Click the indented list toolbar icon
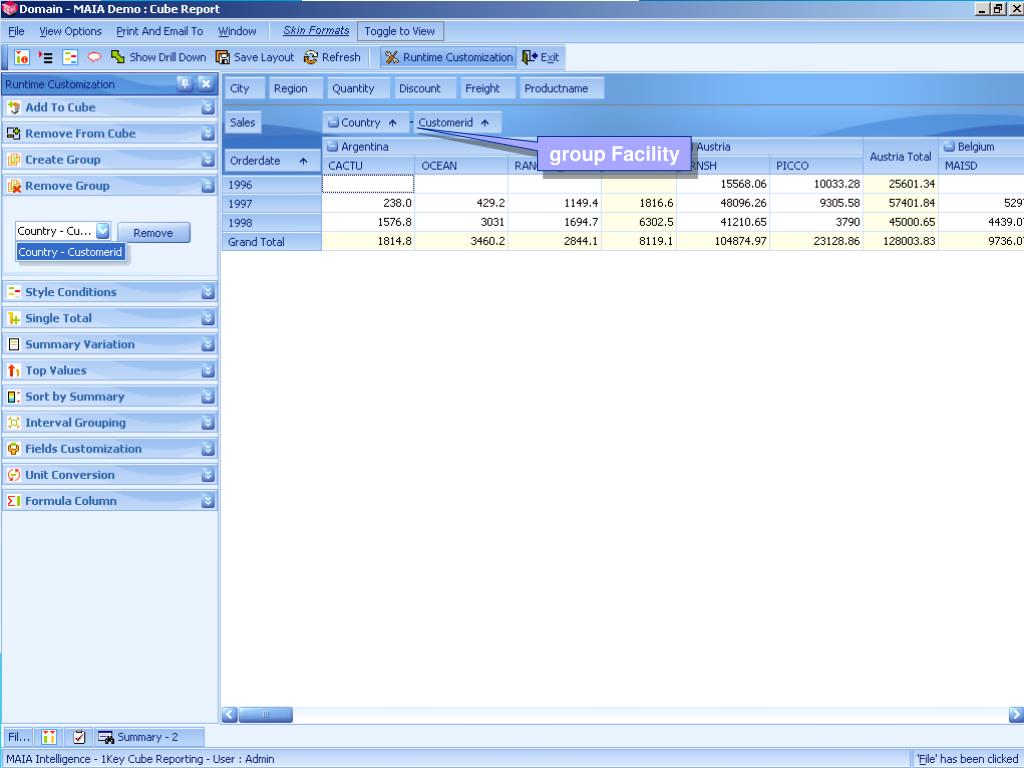 [x=45, y=57]
